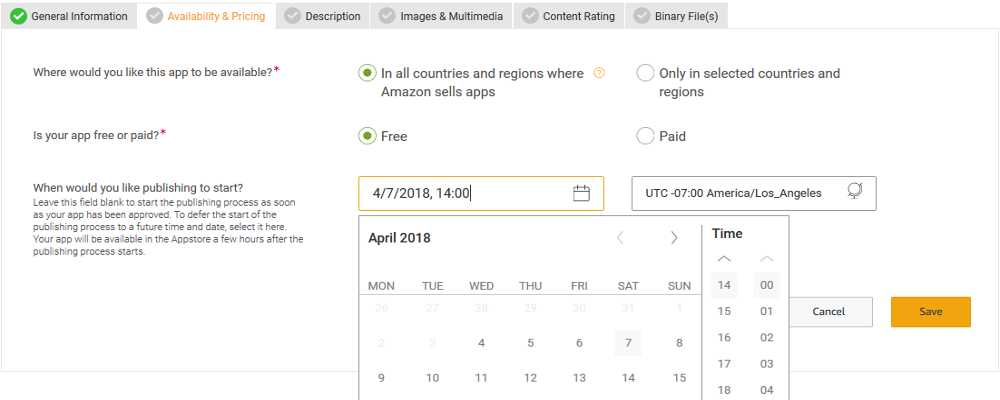Click the up arrow above the hour column
The width and height of the screenshot is (1000, 400).
point(725,259)
